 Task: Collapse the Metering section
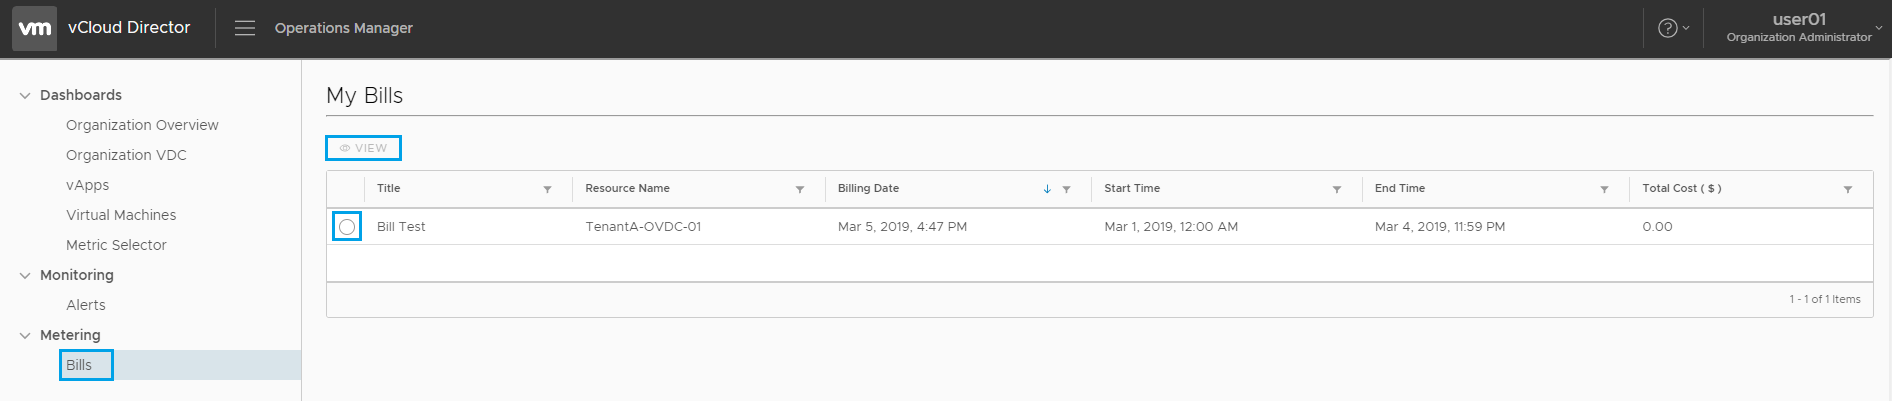click(x=25, y=336)
